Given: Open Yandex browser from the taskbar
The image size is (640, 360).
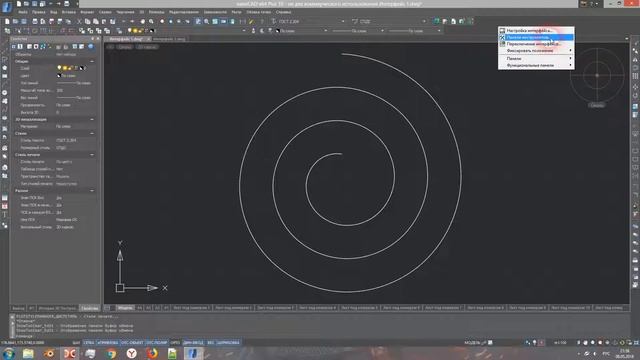Looking at the screenshot, I should [131, 353].
